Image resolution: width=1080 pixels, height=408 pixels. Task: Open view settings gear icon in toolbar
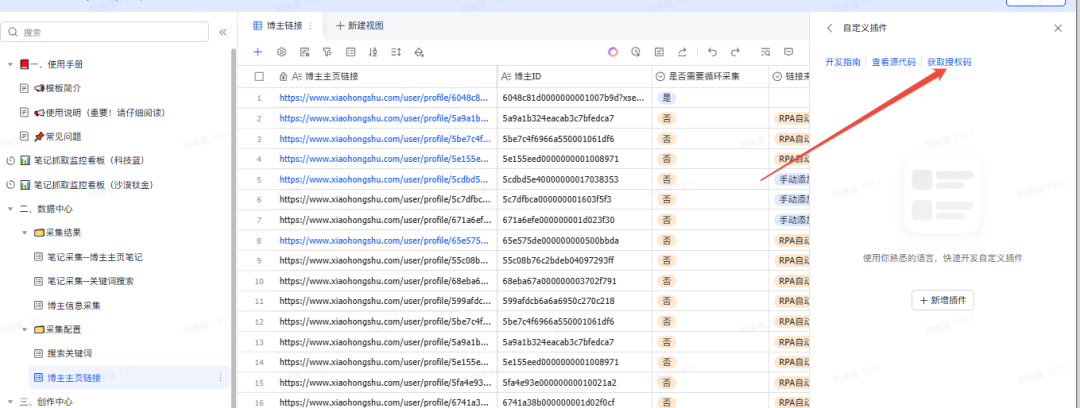pos(281,52)
